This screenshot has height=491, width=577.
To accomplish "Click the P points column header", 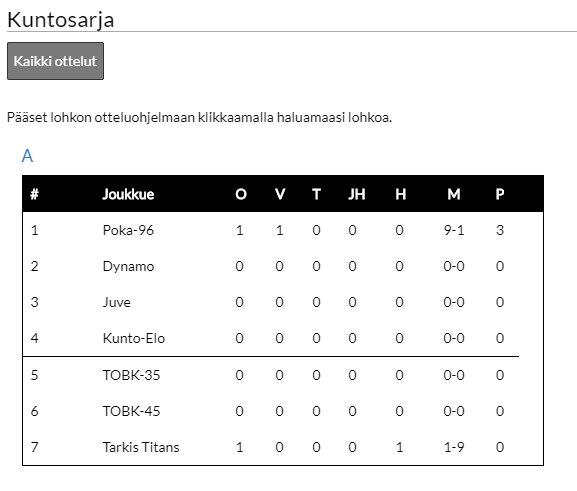I will click(500, 194).
